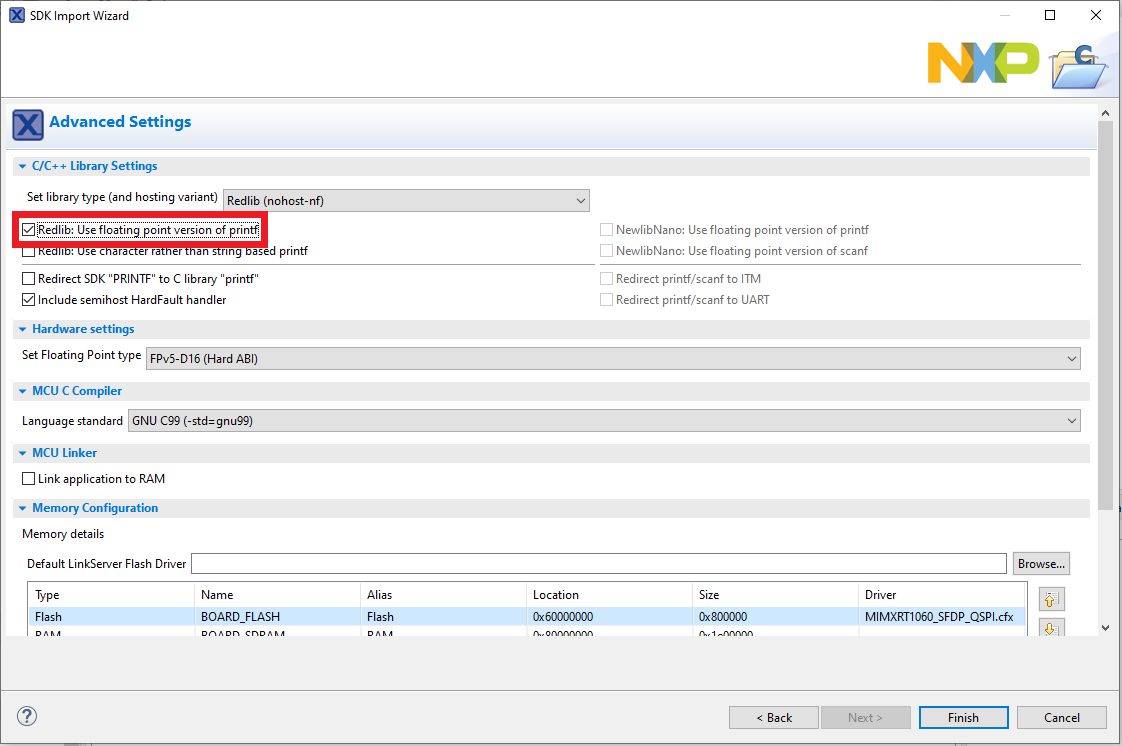Open the Language standard dropdown
Screen dimensions: 1122x746
click(604, 421)
